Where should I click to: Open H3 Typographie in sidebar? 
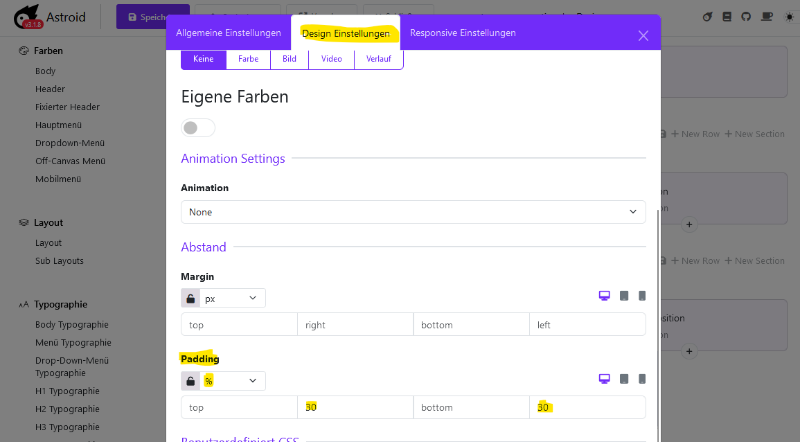pos(67,427)
